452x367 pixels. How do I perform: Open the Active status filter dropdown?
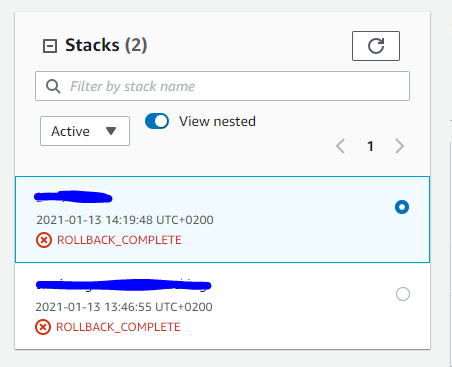[85, 131]
